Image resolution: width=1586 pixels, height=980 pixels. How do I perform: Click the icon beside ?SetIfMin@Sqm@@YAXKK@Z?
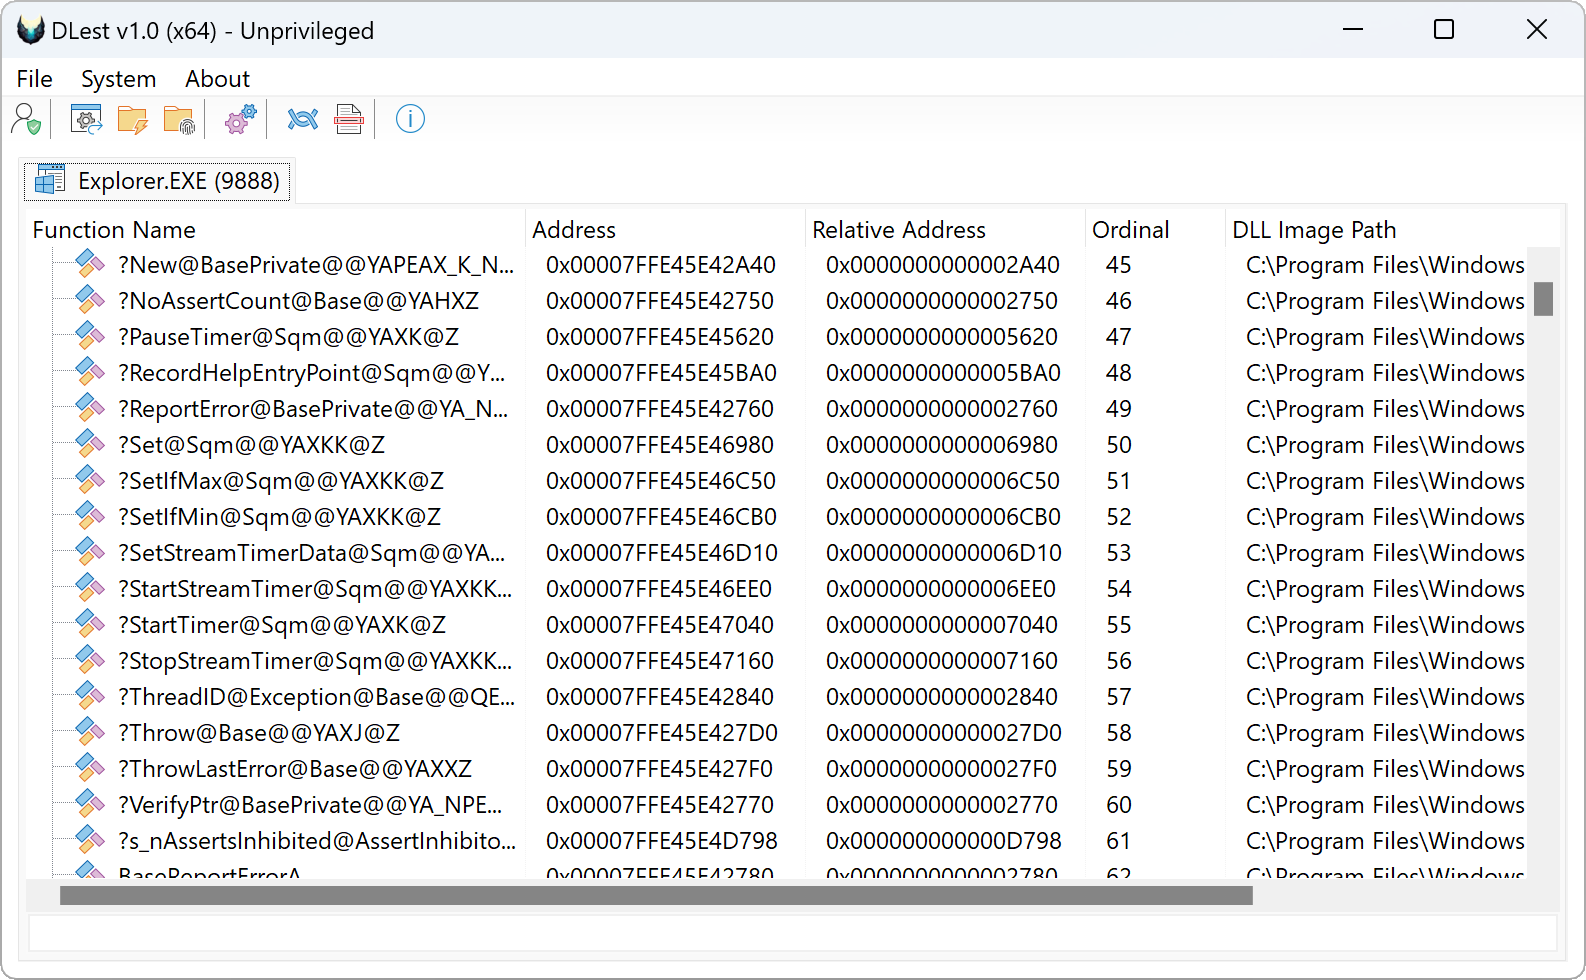pos(90,516)
